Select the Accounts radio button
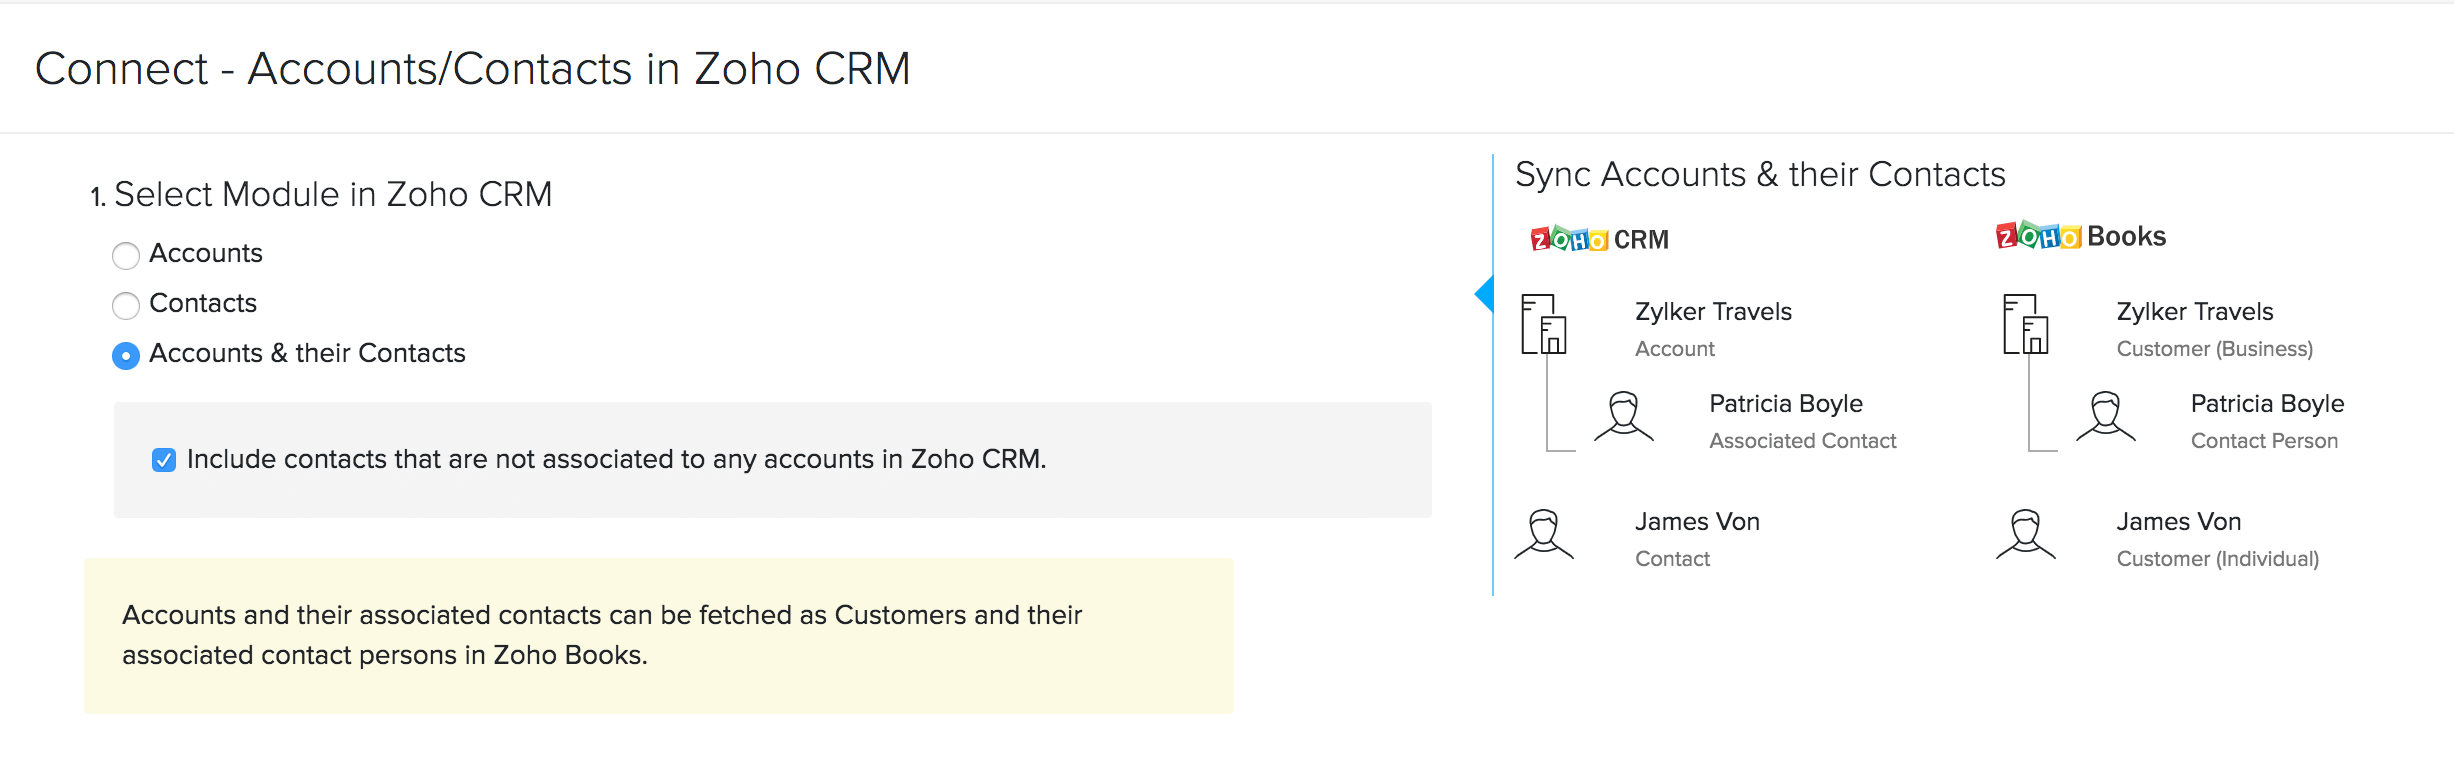Image resolution: width=2454 pixels, height=776 pixels. click(126, 256)
